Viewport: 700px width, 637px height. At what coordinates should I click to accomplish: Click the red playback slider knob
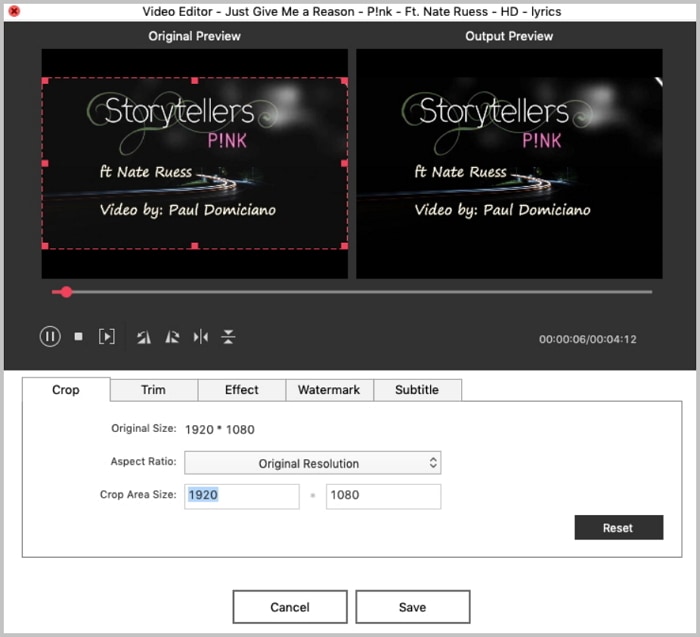coord(67,292)
